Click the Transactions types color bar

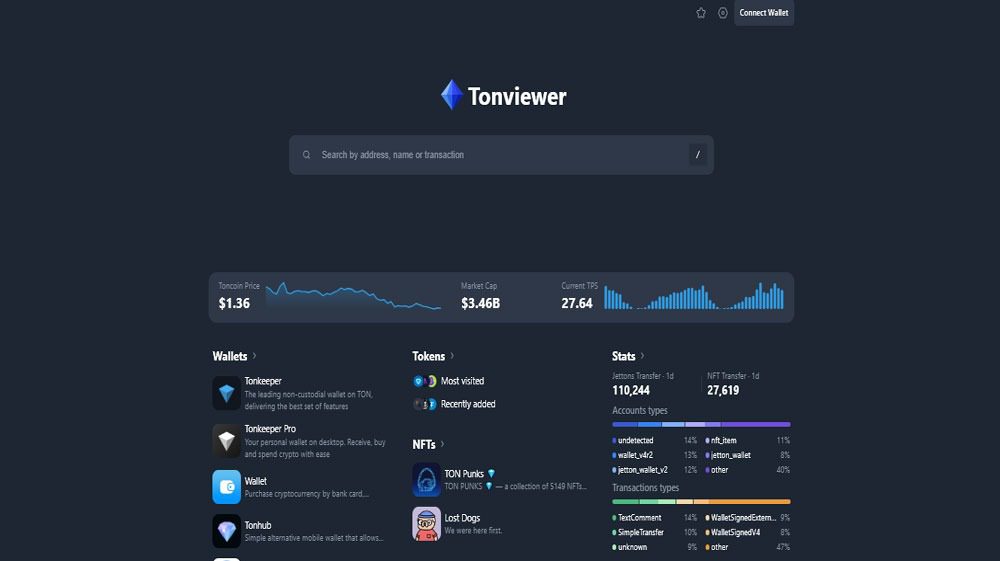click(x=702, y=502)
